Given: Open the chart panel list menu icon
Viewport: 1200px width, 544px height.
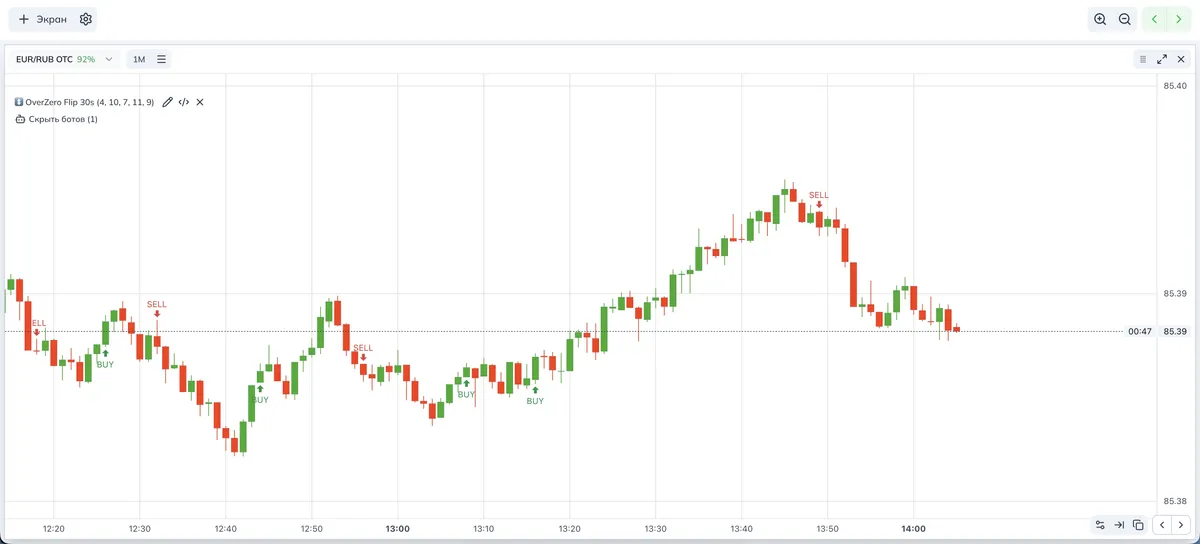Looking at the screenshot, I should click(x=1142, y=59).
